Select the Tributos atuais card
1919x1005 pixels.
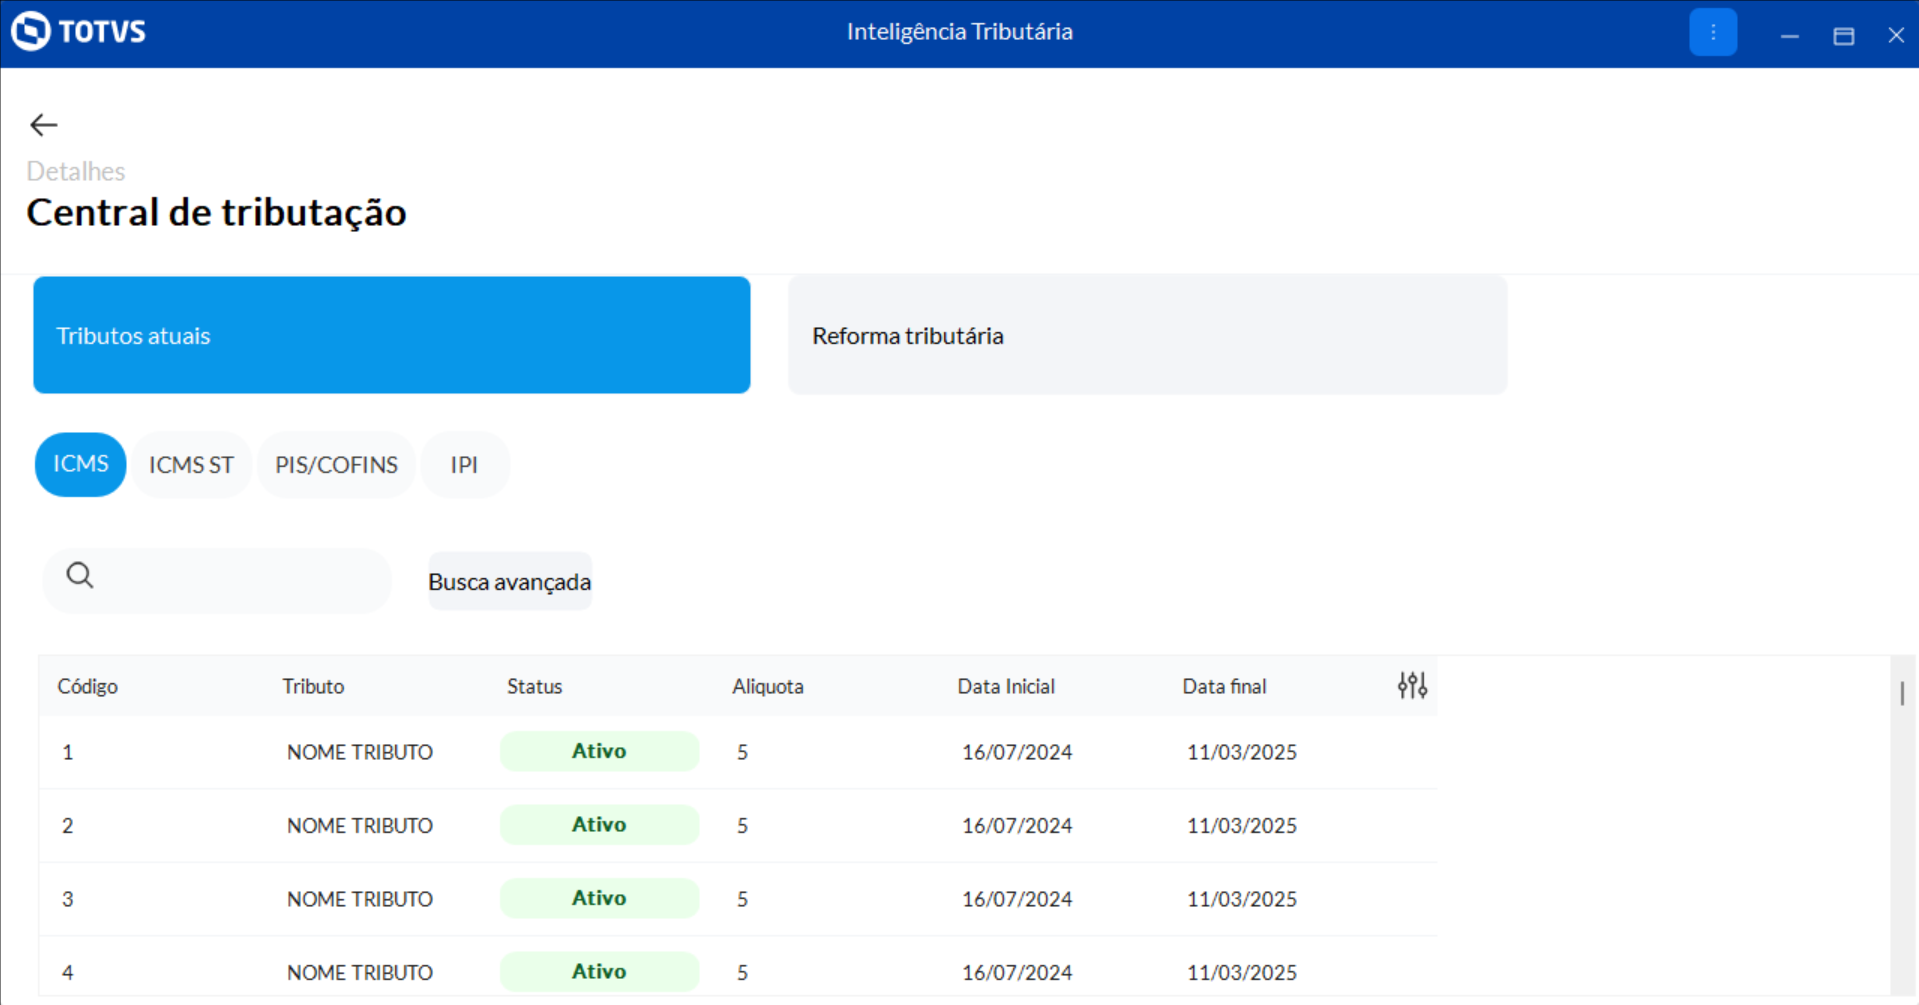391,335
